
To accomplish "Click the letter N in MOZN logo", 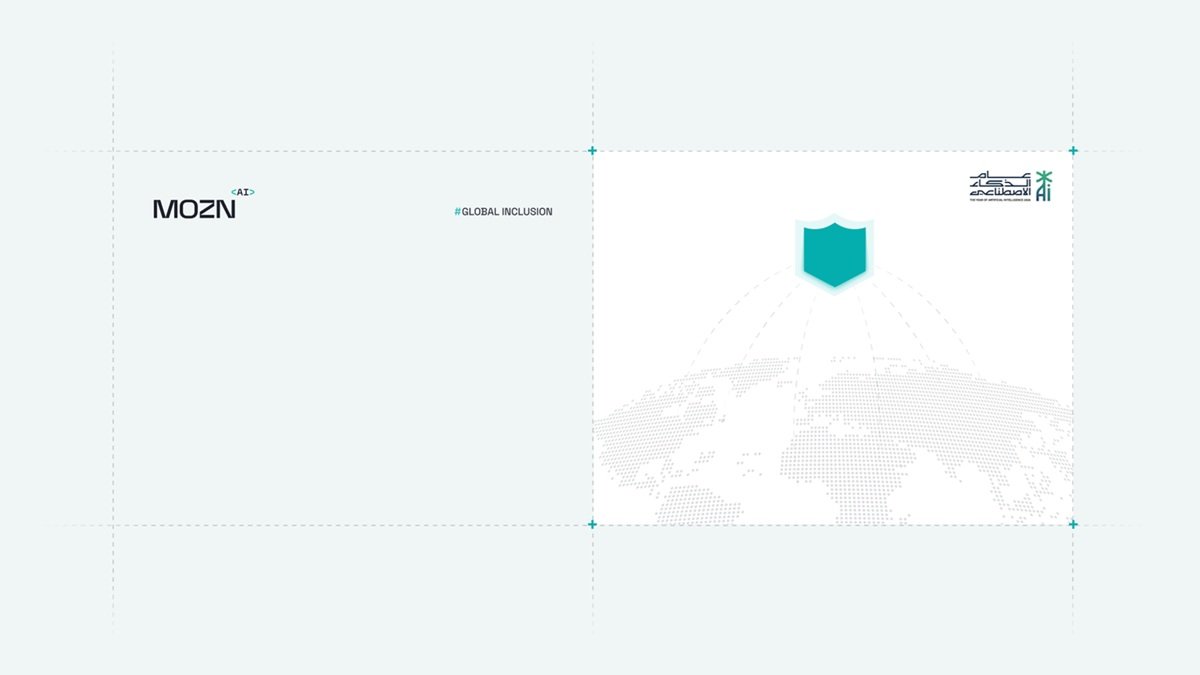I will pos(226,209).
